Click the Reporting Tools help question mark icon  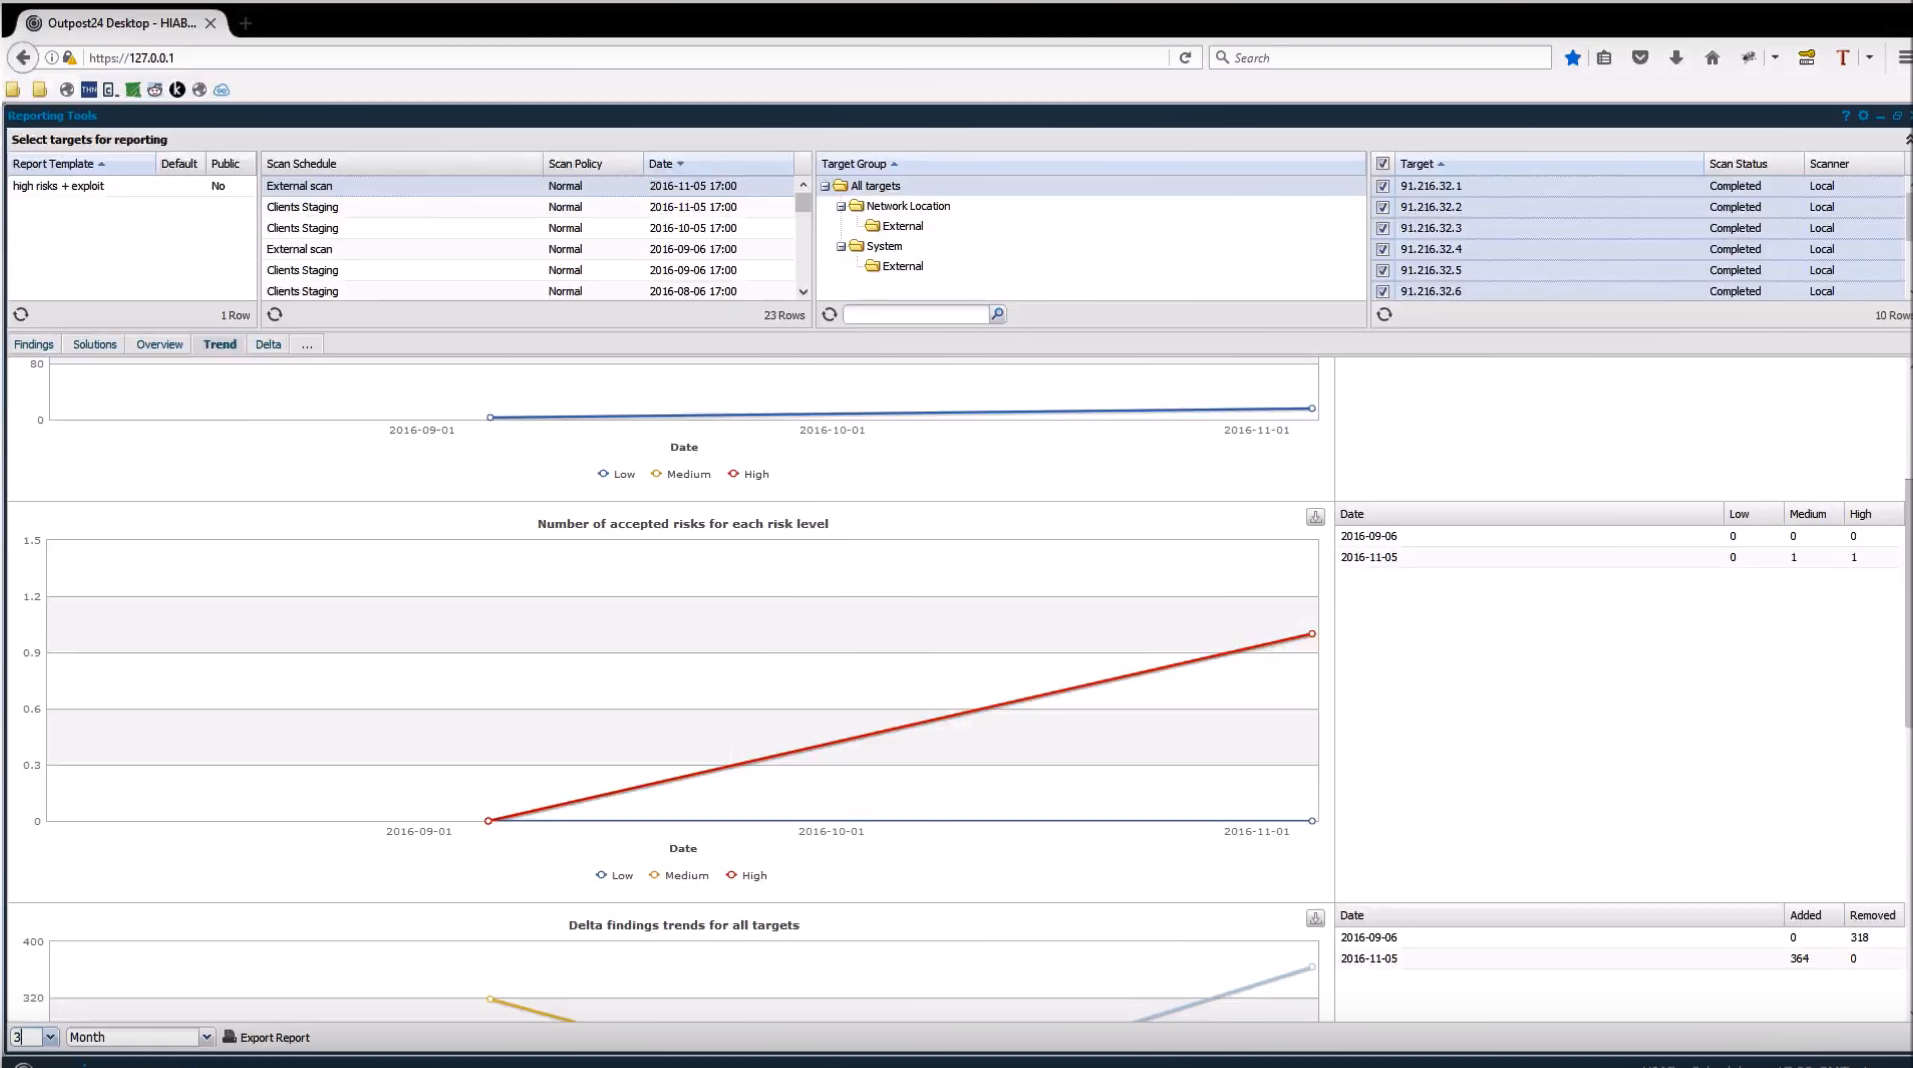pos(1845,116)
